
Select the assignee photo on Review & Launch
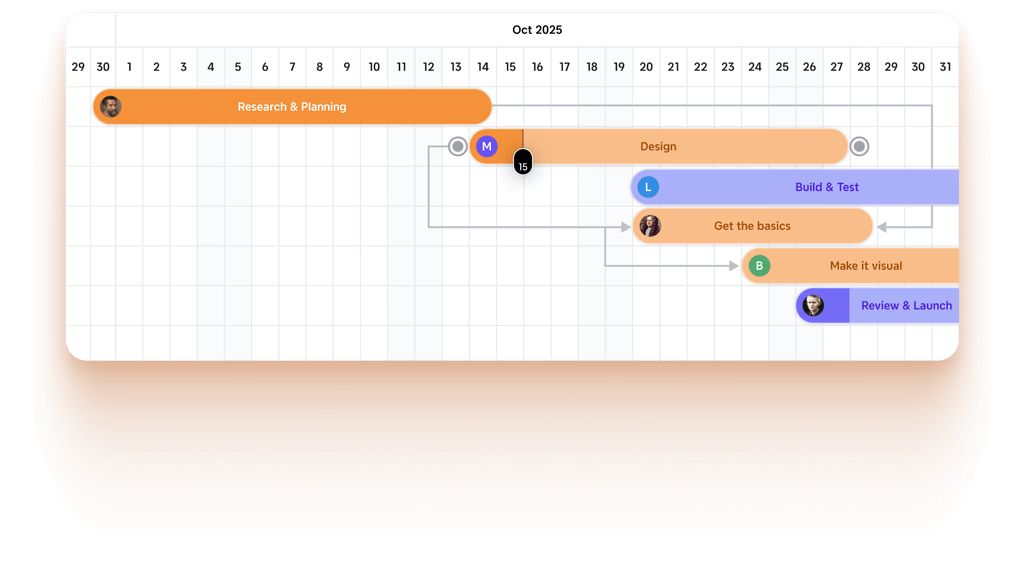click(813, 306)
